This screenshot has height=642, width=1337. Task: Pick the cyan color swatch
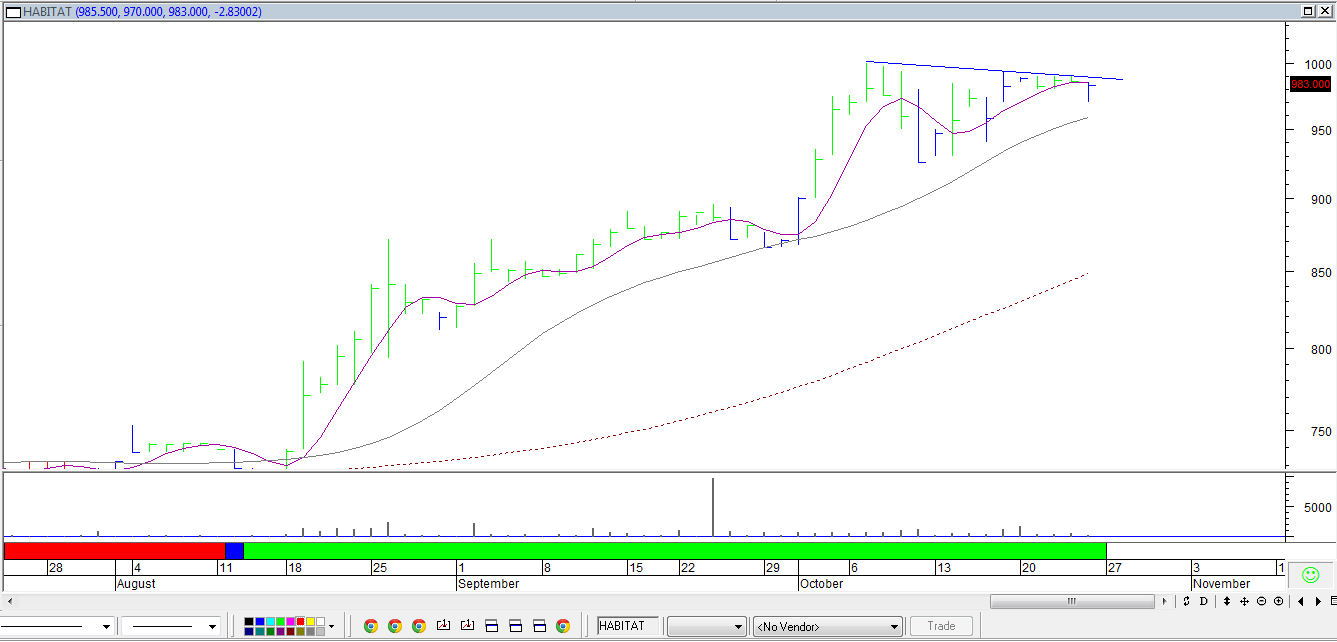271,621
